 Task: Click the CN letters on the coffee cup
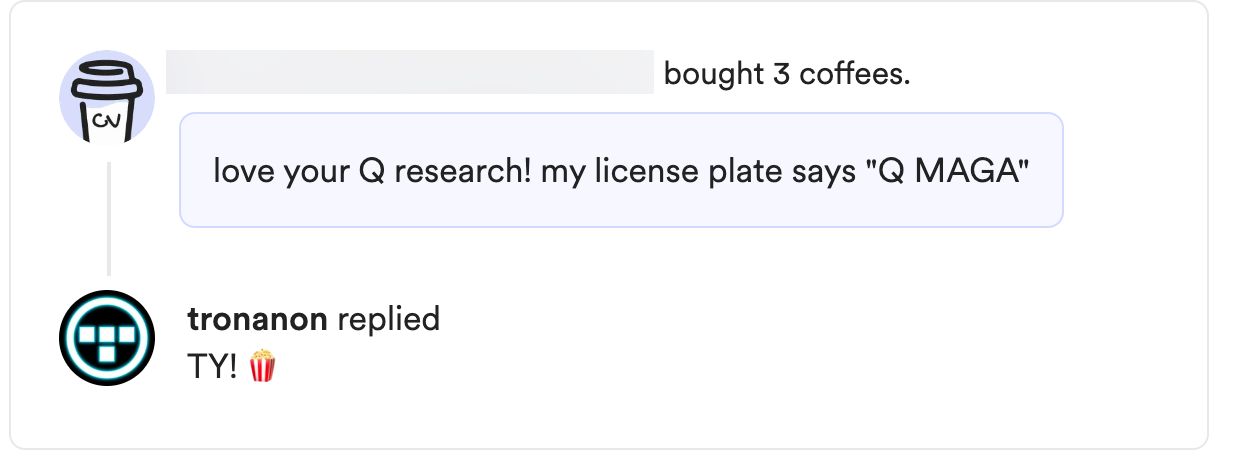pyautogui.click(x=105, y=122)
